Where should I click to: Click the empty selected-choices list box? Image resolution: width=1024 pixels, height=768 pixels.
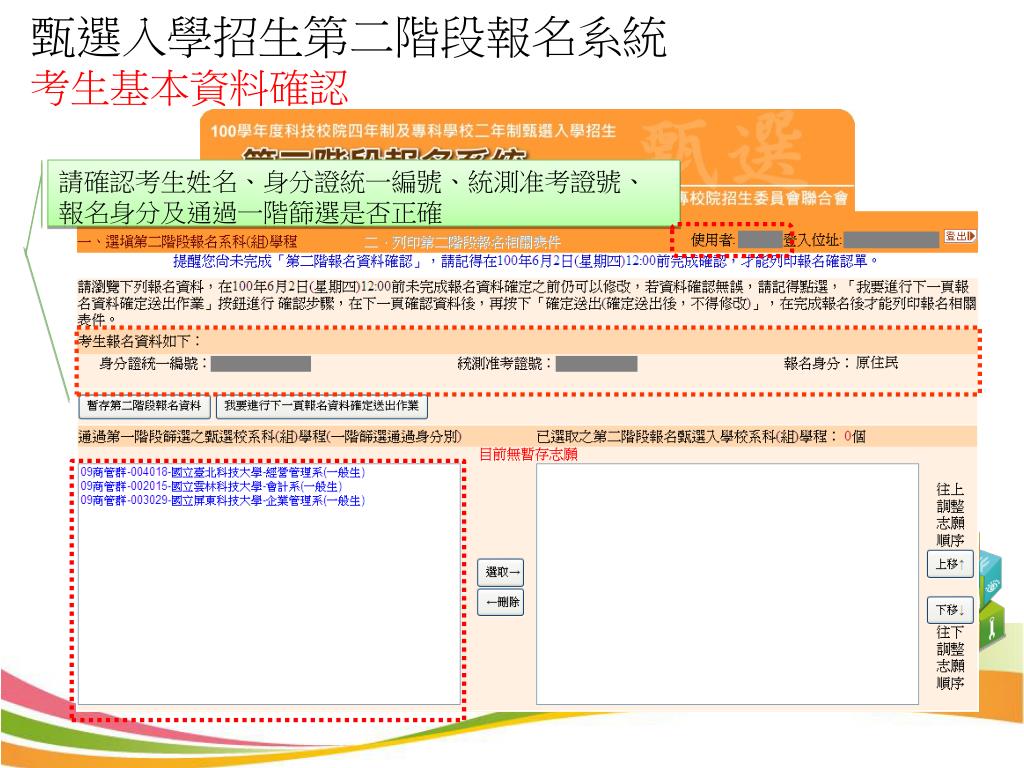pos(728,584)
